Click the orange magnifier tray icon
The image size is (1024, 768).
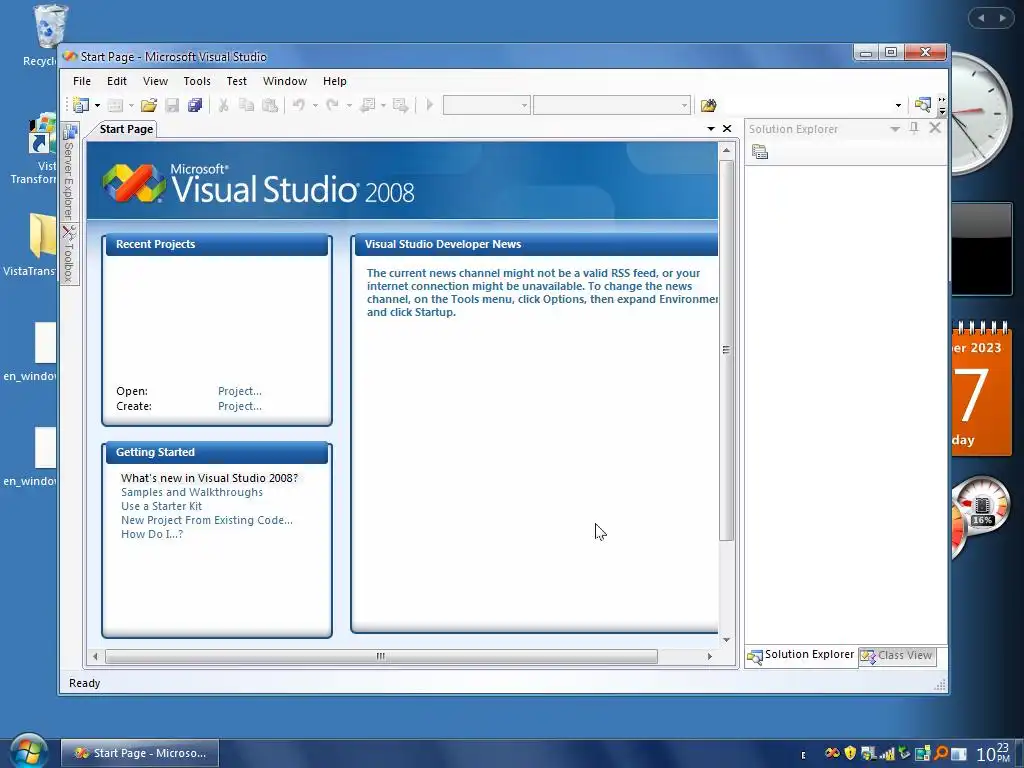[x=941, y=753]
